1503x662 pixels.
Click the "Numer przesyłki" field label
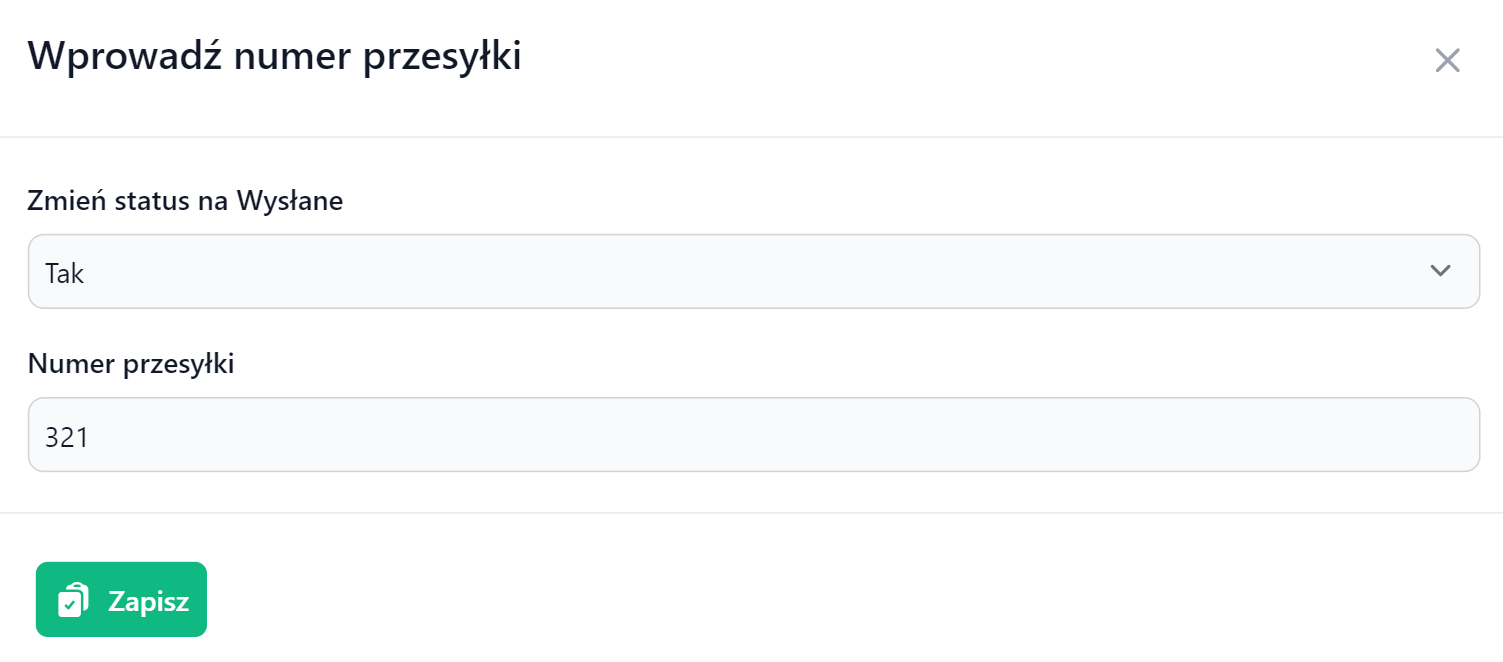click(131, 364)
